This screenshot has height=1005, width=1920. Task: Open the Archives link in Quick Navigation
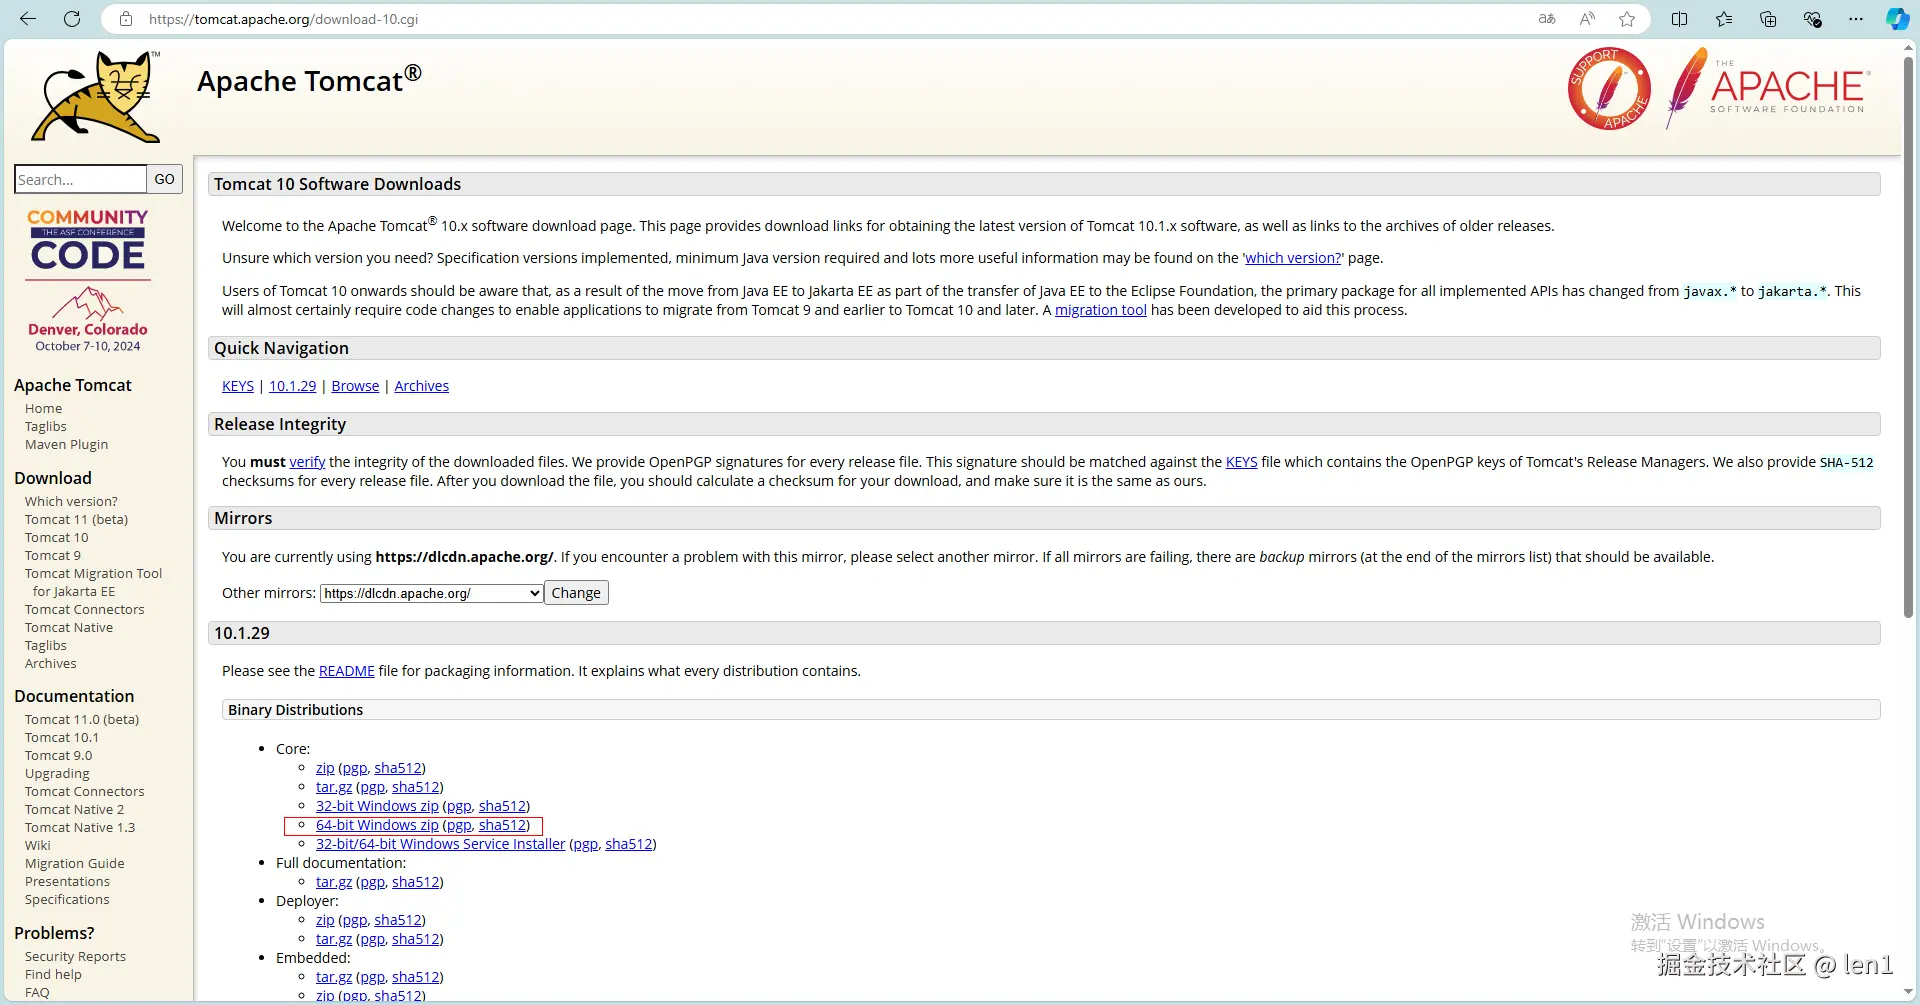422,386
